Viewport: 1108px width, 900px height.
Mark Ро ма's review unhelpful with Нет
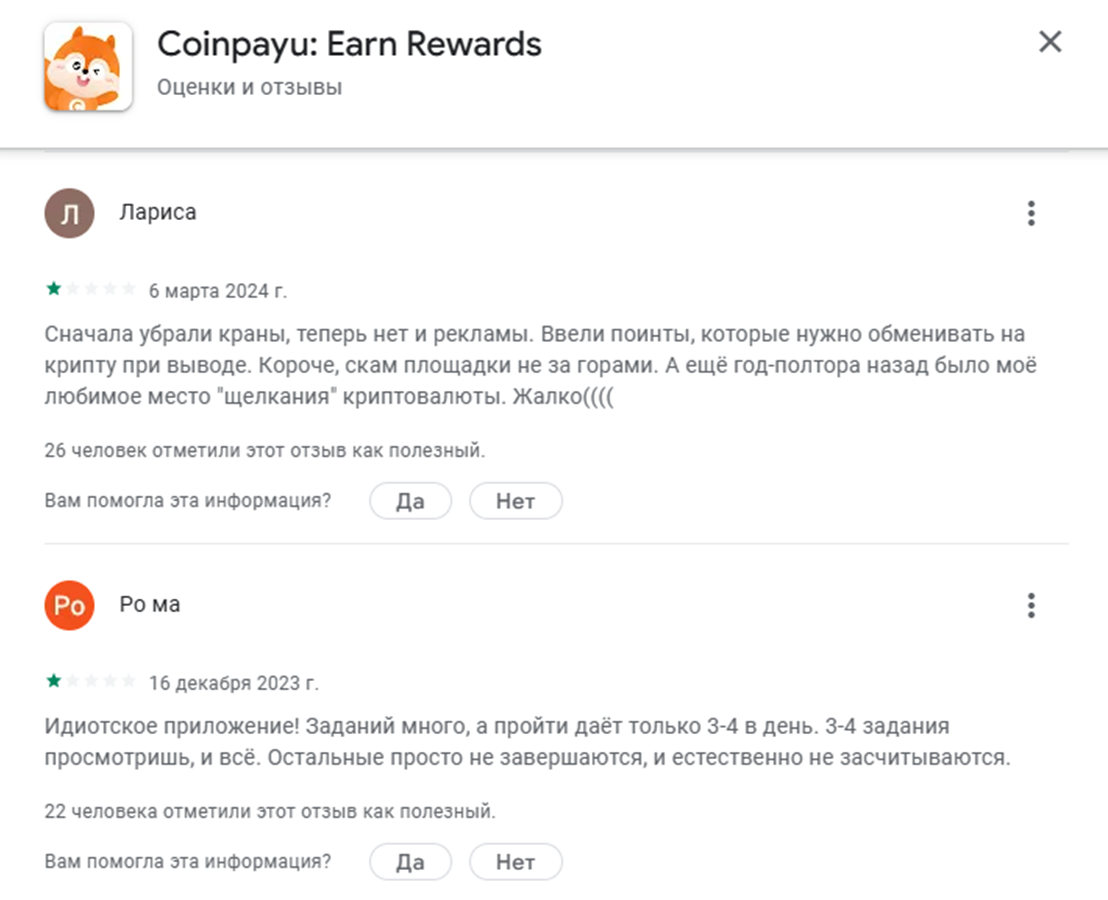point(515,862)
